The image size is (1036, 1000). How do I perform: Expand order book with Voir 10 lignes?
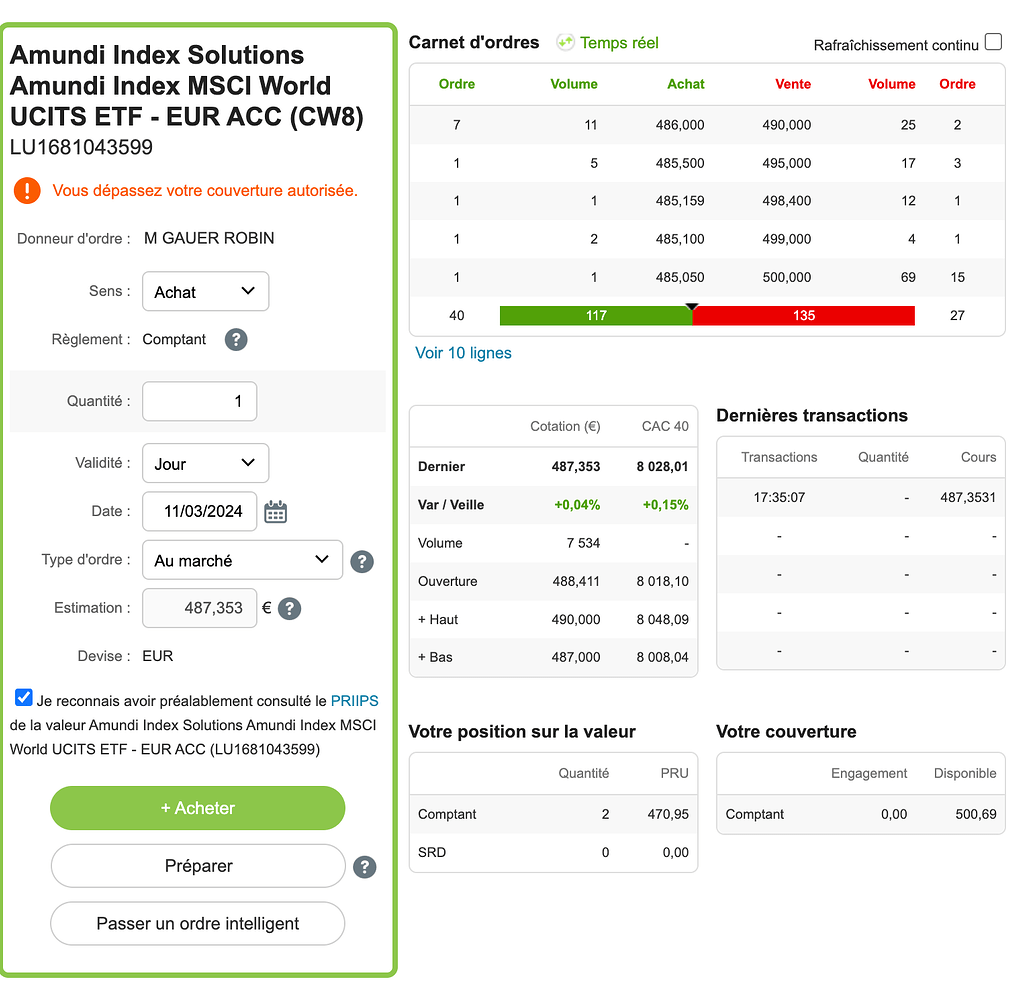pyautogui.click(x=463, y=353)
